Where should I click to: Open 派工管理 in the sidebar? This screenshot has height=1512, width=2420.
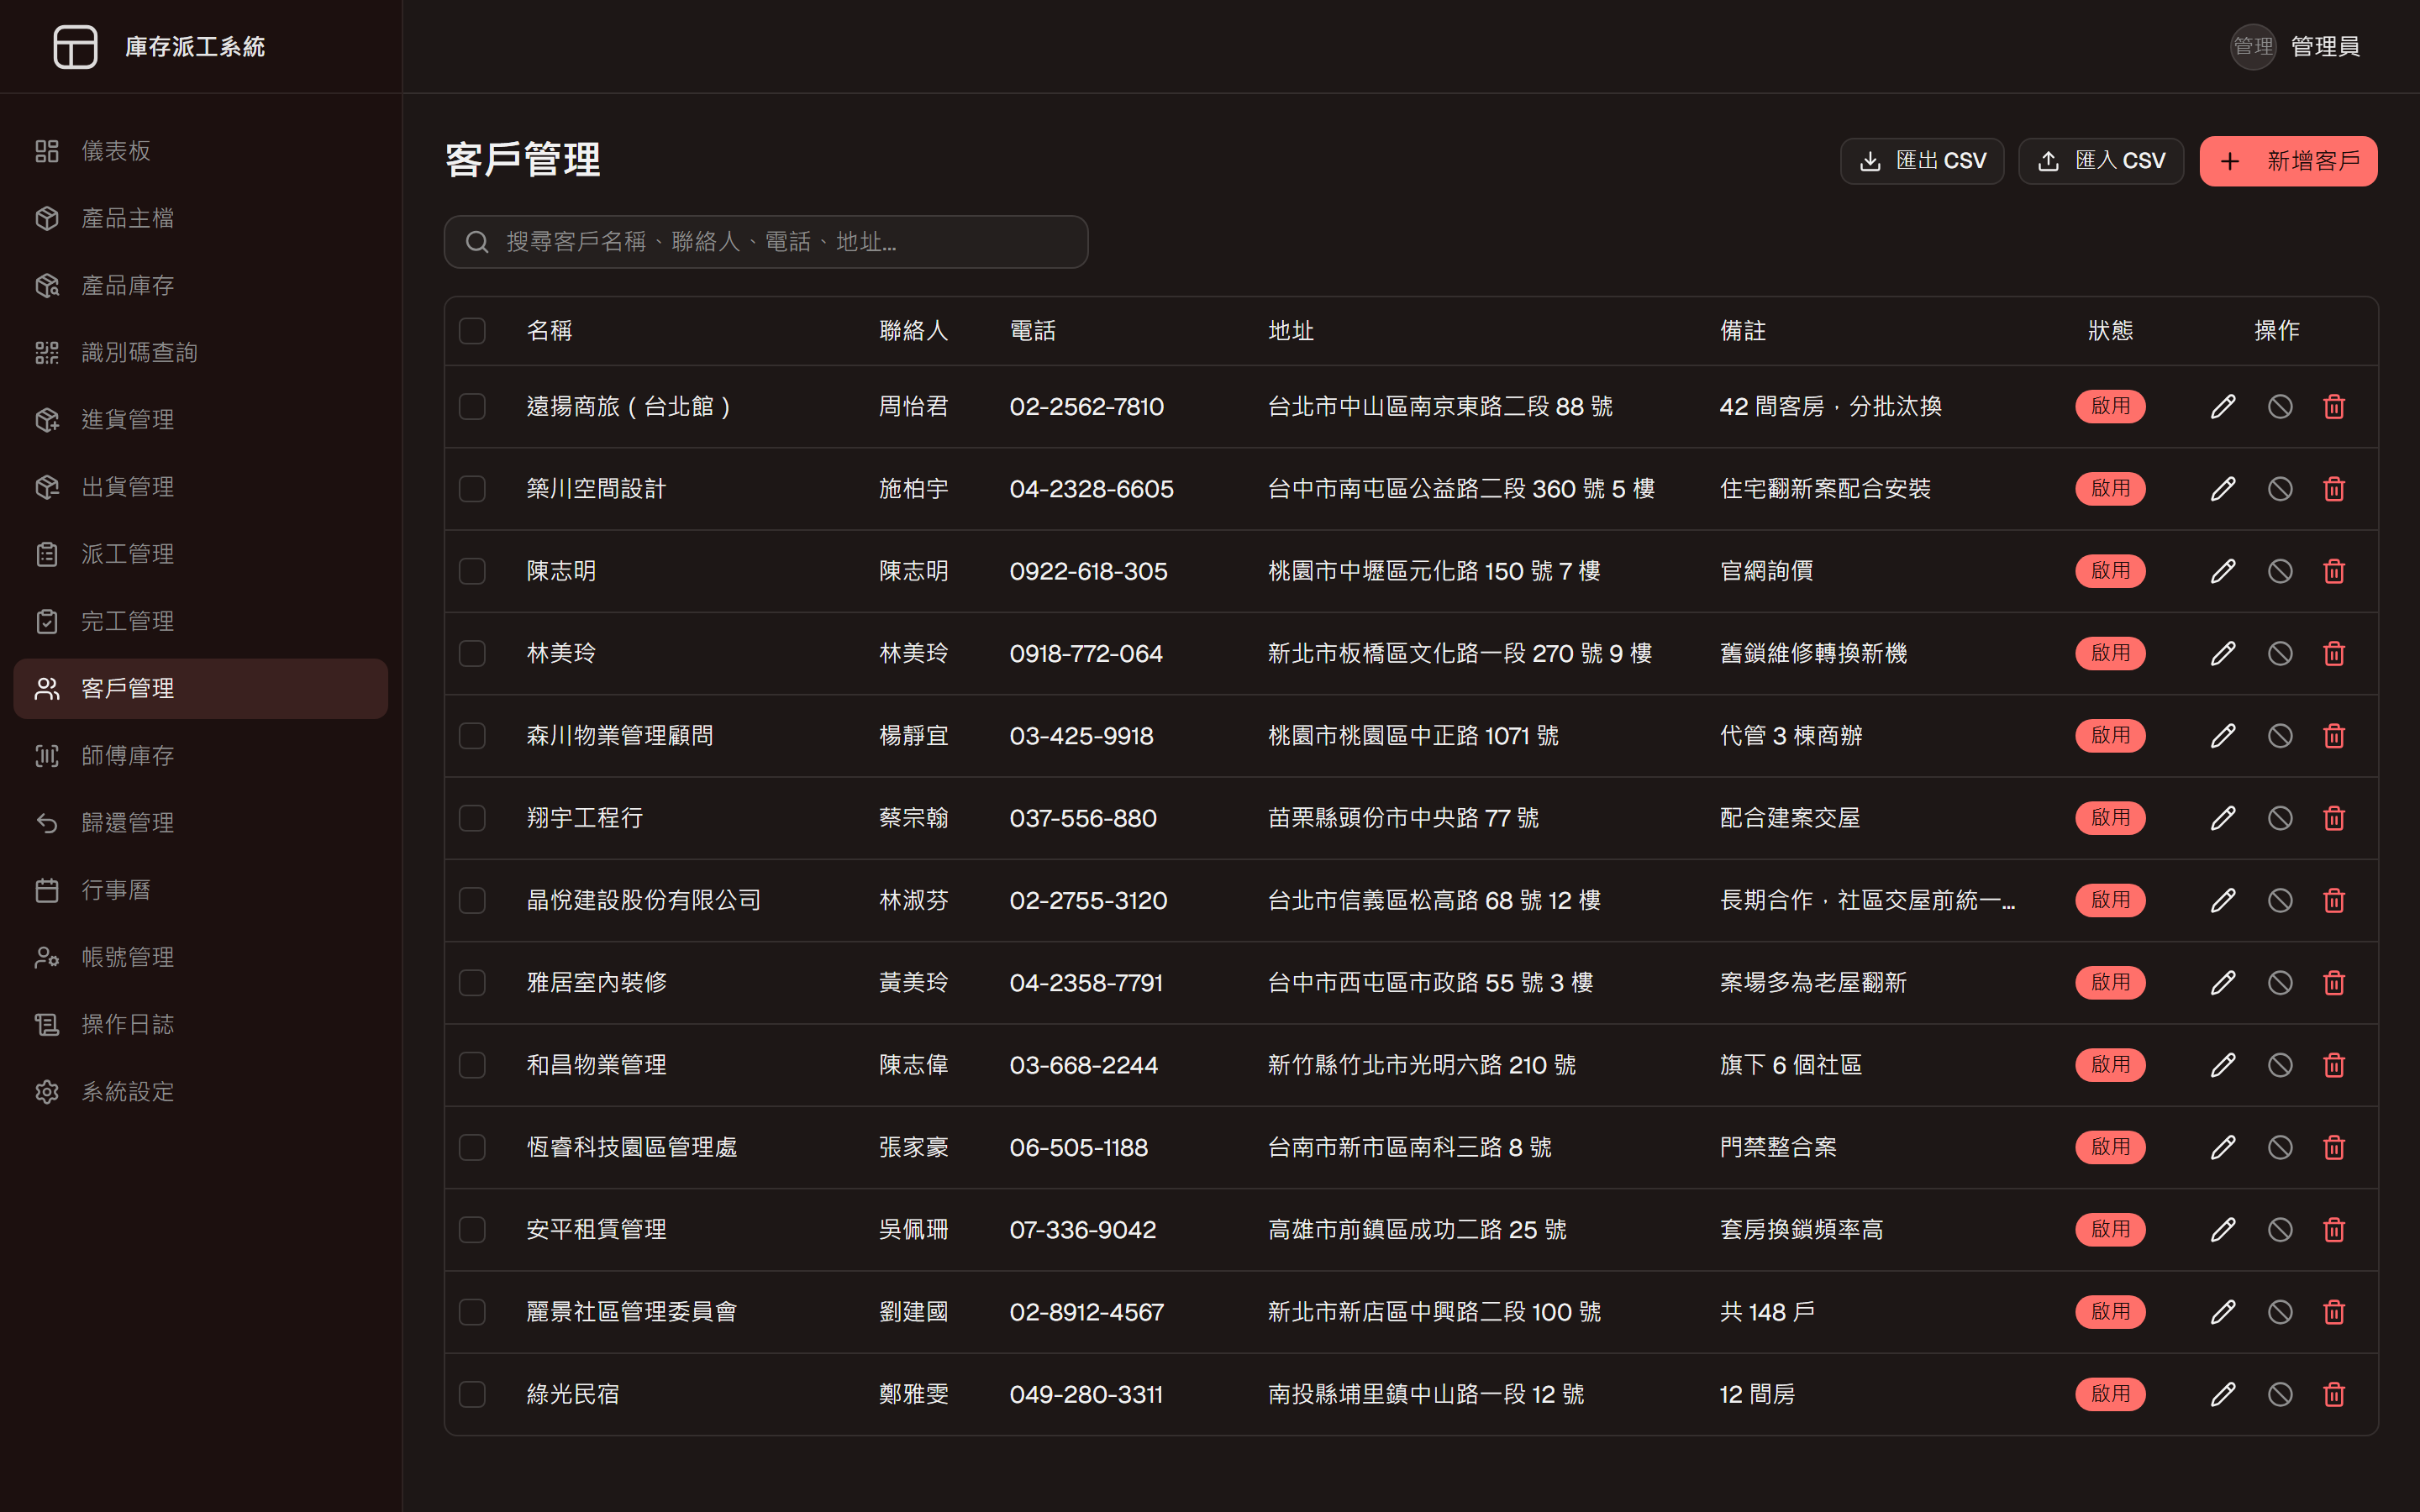click(201, 554)
